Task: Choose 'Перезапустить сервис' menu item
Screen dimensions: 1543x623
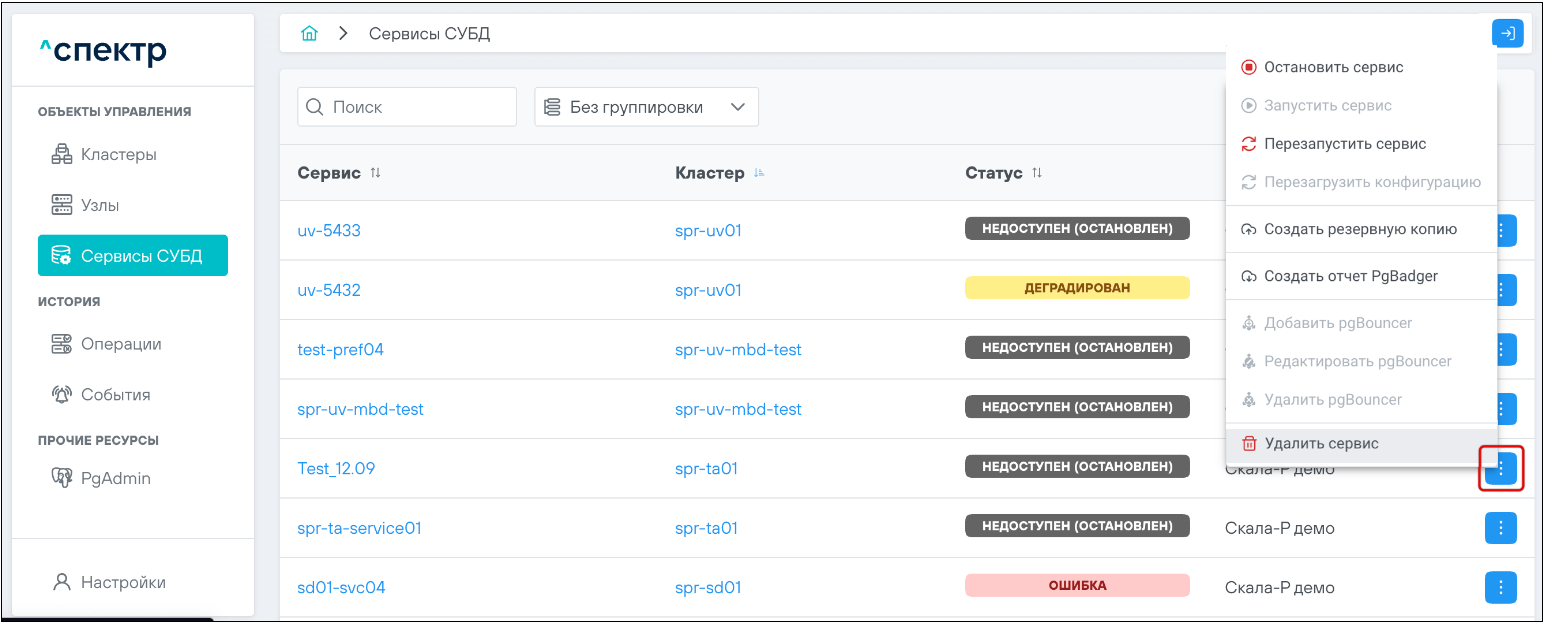Action: tap(1344, 144)
